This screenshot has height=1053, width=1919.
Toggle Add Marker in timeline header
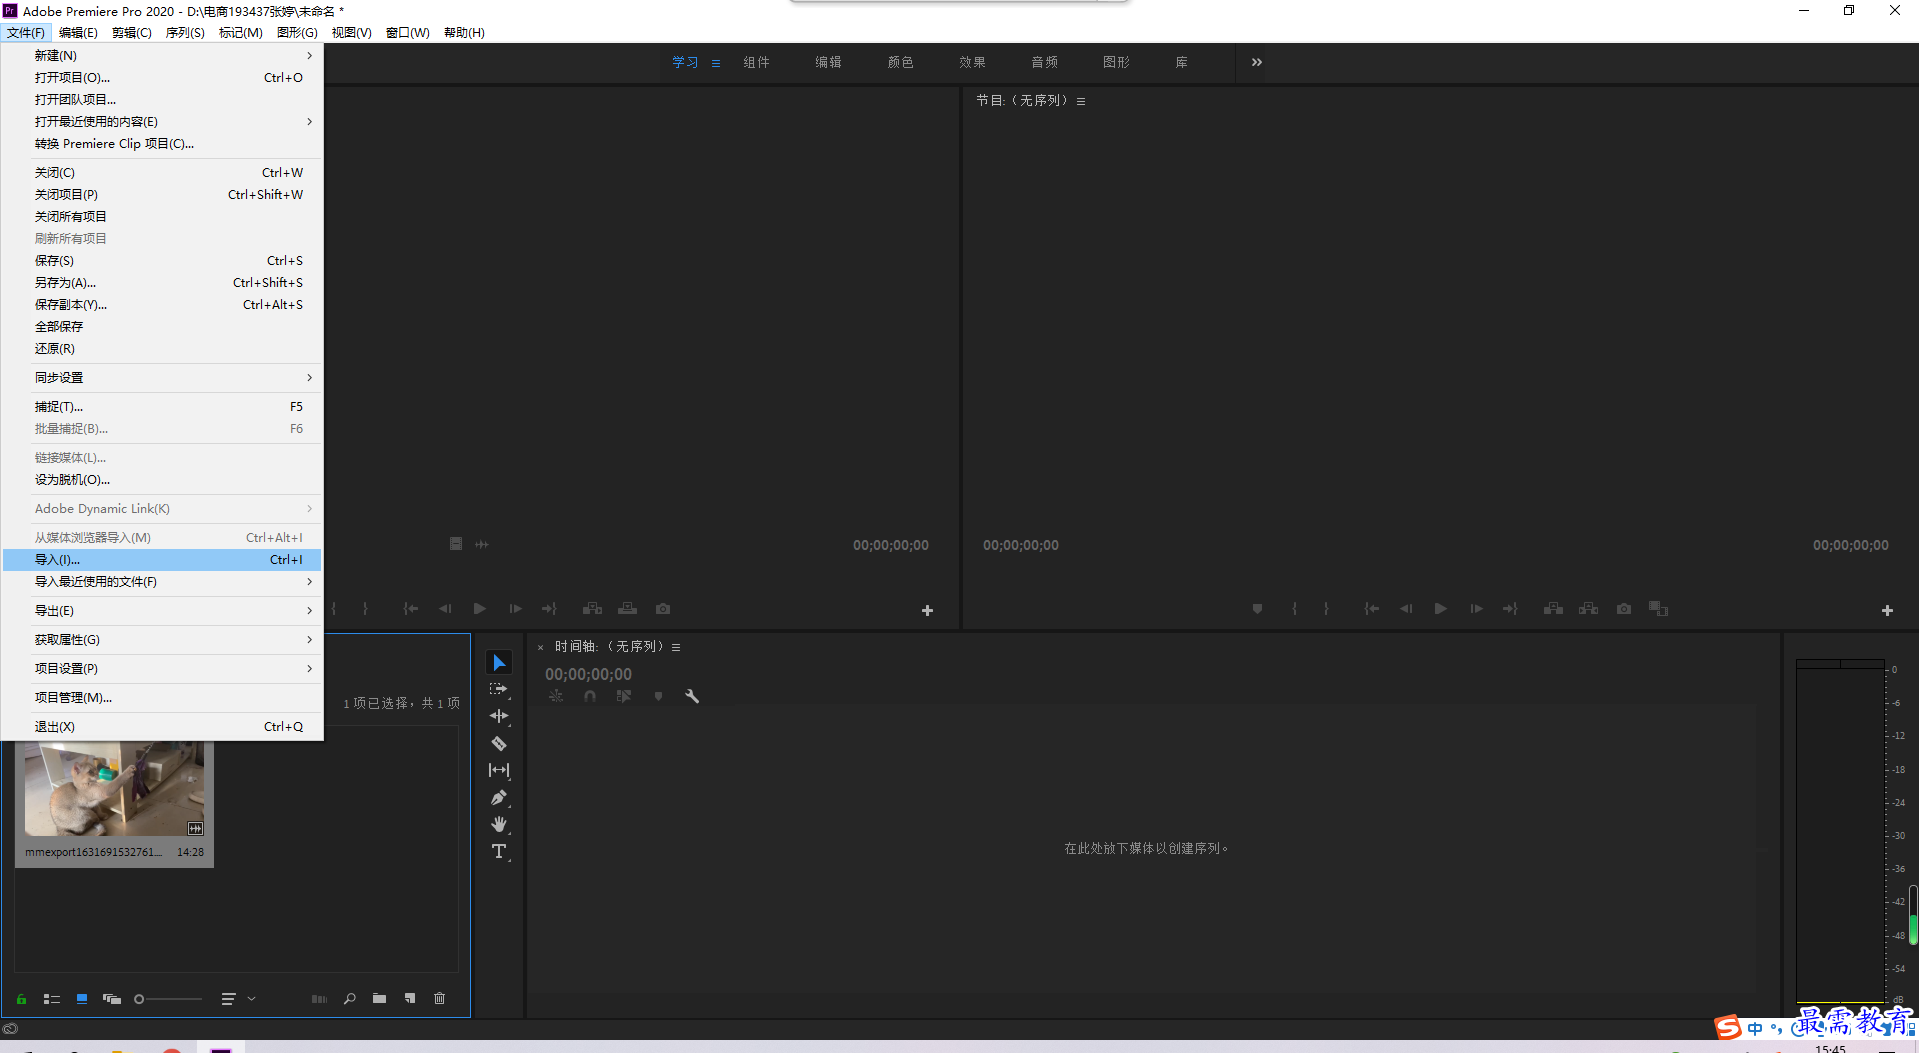coord(658,696)
